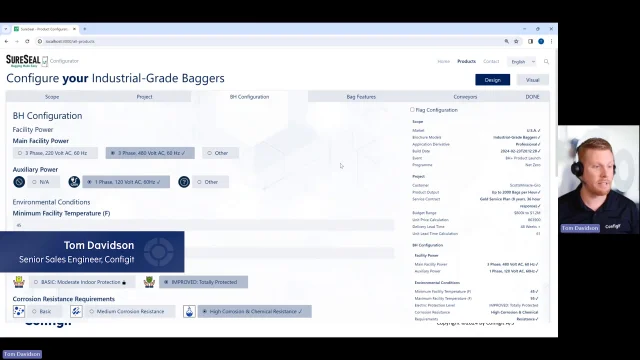Open the site search magnifier icon
This screenshot has height=360, width=640.
tap(546, 62)
